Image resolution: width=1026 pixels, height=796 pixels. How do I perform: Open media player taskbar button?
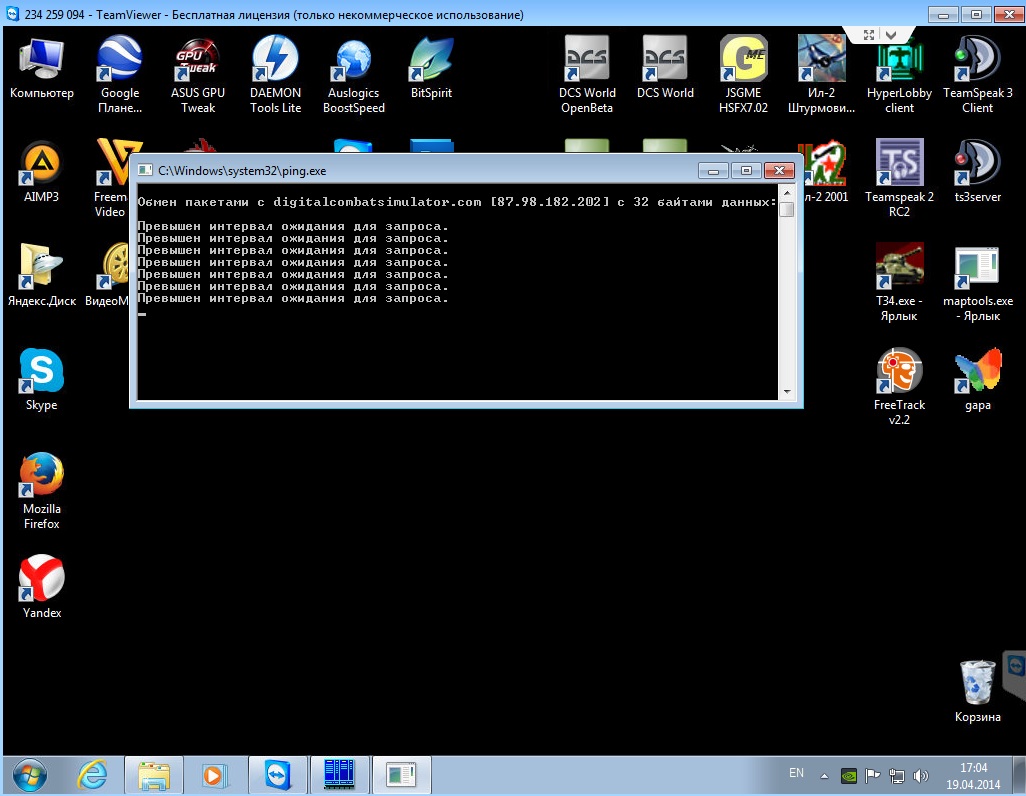215,776
